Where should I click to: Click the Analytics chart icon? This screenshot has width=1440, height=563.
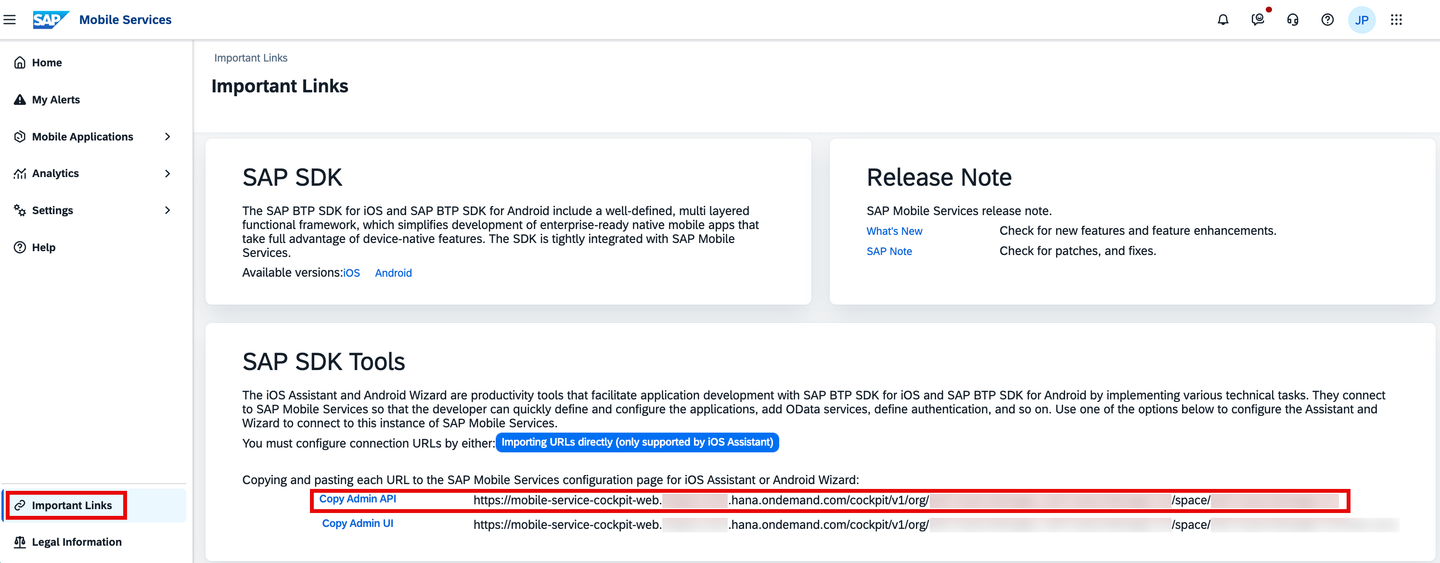pyautogui.click(x=20, y=173)
